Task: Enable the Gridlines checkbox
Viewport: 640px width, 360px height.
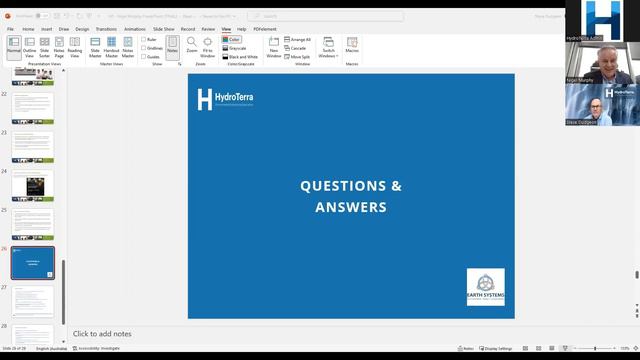Action: pos(152,48)
